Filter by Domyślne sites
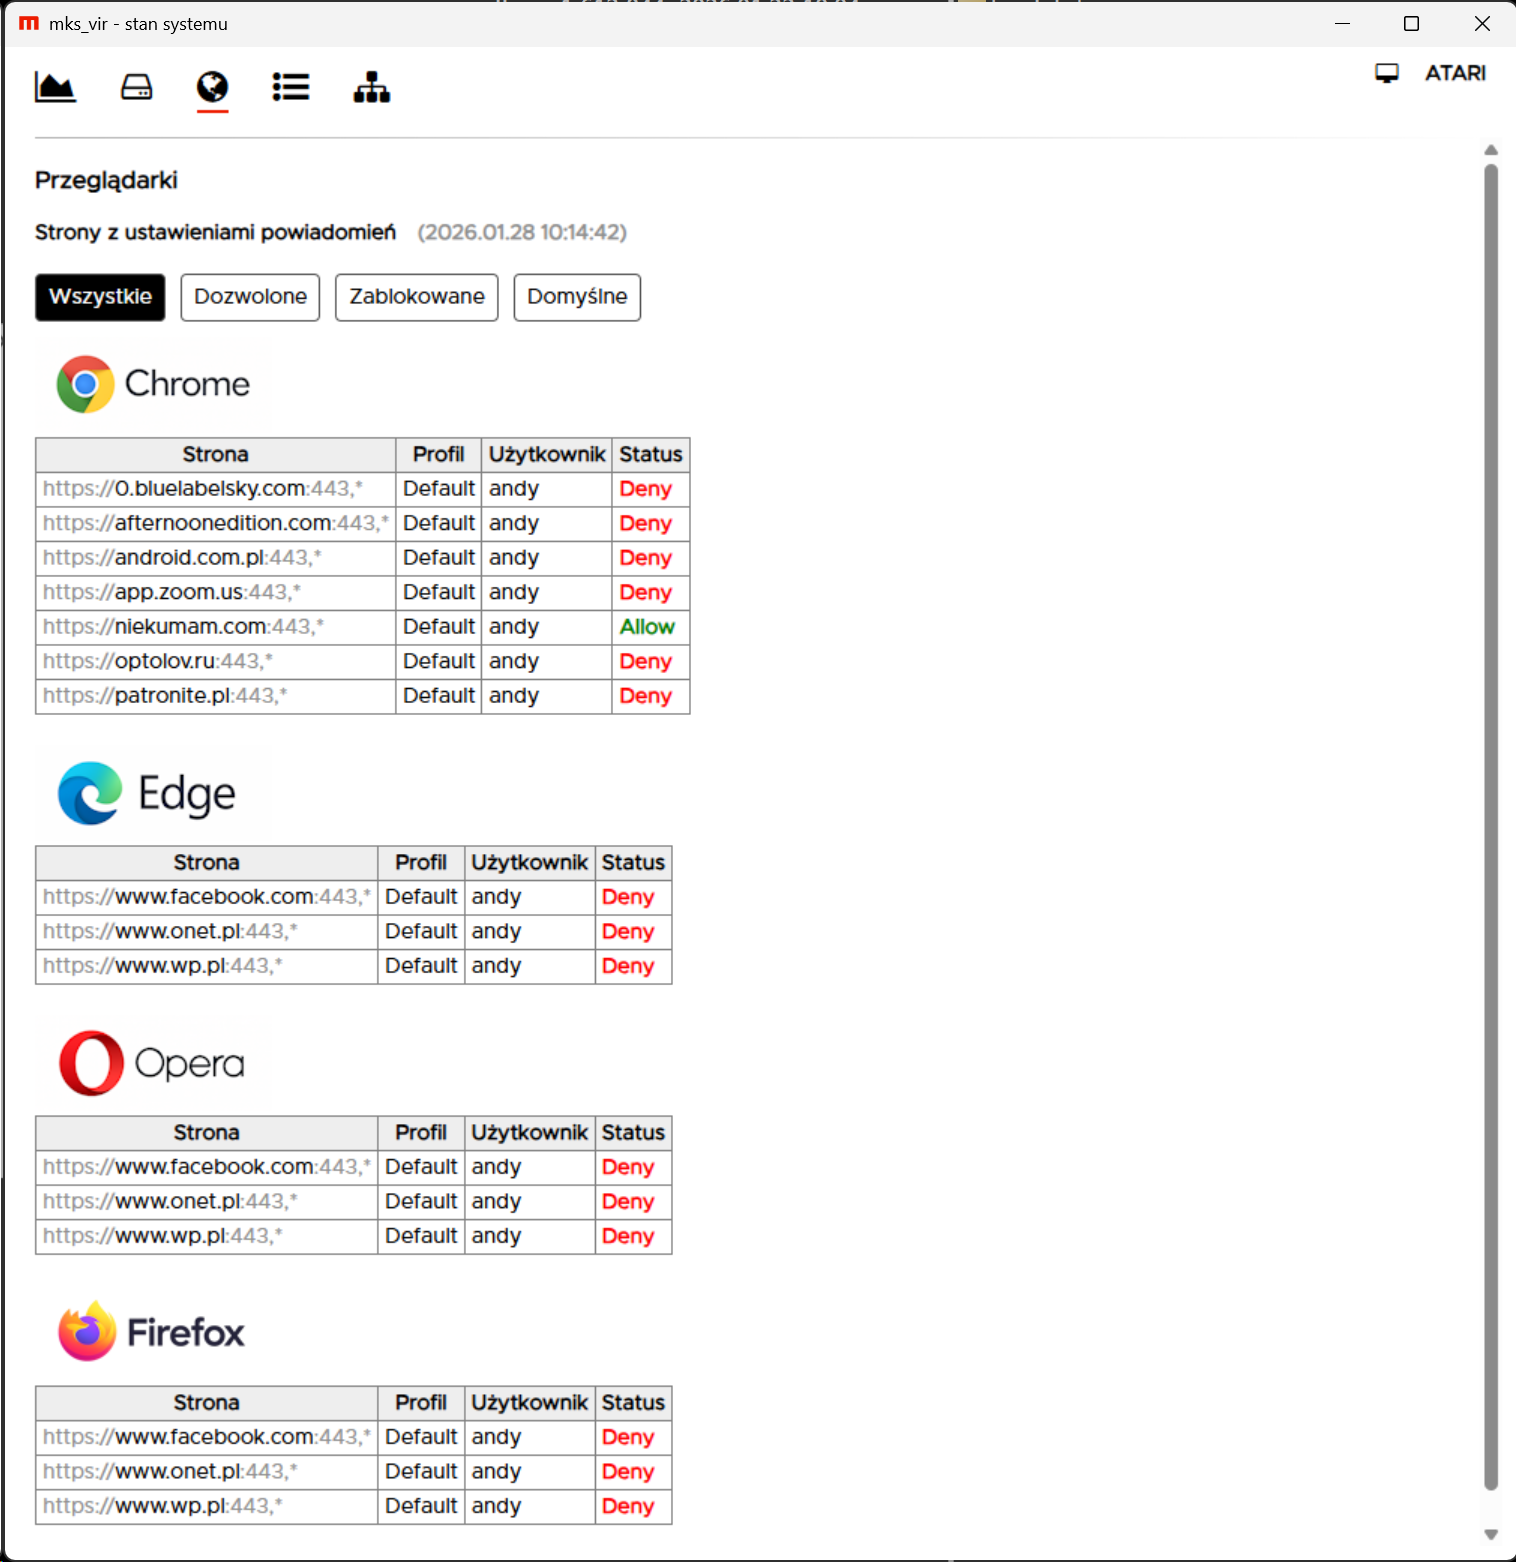The image size is (1516, 1562). tap(577, 297)
